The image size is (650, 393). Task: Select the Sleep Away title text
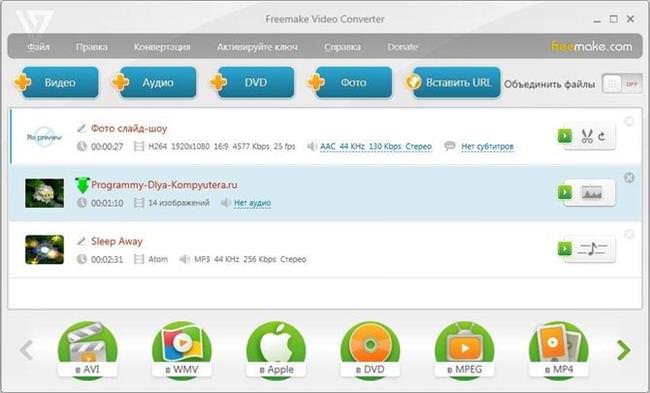click(116, 241)
